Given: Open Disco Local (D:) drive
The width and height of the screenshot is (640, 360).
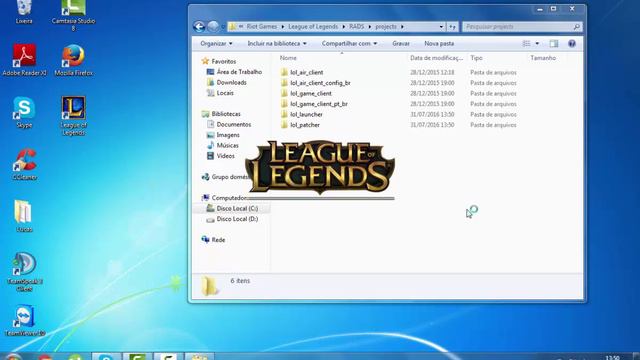Looking at the screenshot, I should 232,219.
